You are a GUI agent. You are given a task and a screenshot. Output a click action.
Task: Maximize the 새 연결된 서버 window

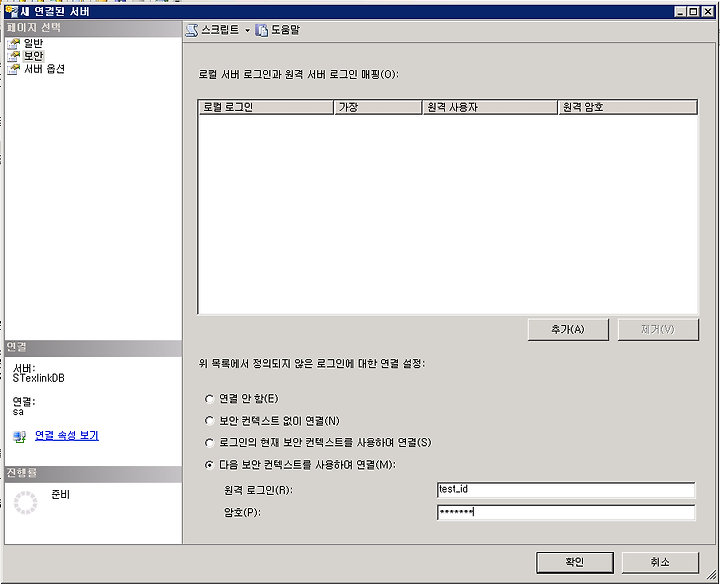(694, 11)
